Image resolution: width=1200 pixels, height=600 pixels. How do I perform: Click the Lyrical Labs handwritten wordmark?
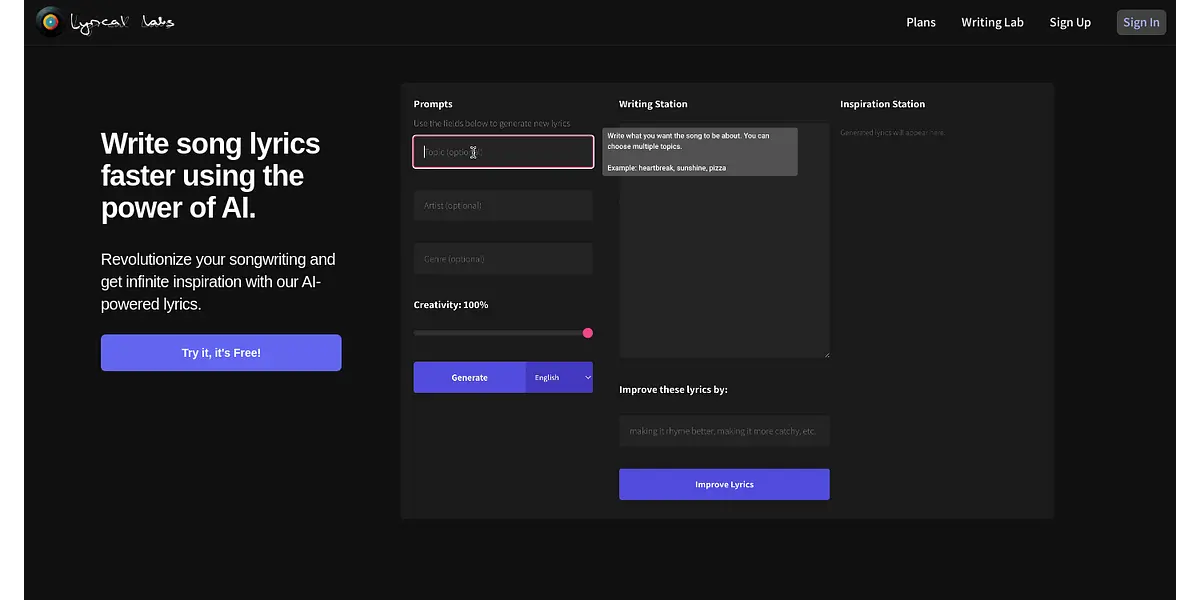(123, 22)
